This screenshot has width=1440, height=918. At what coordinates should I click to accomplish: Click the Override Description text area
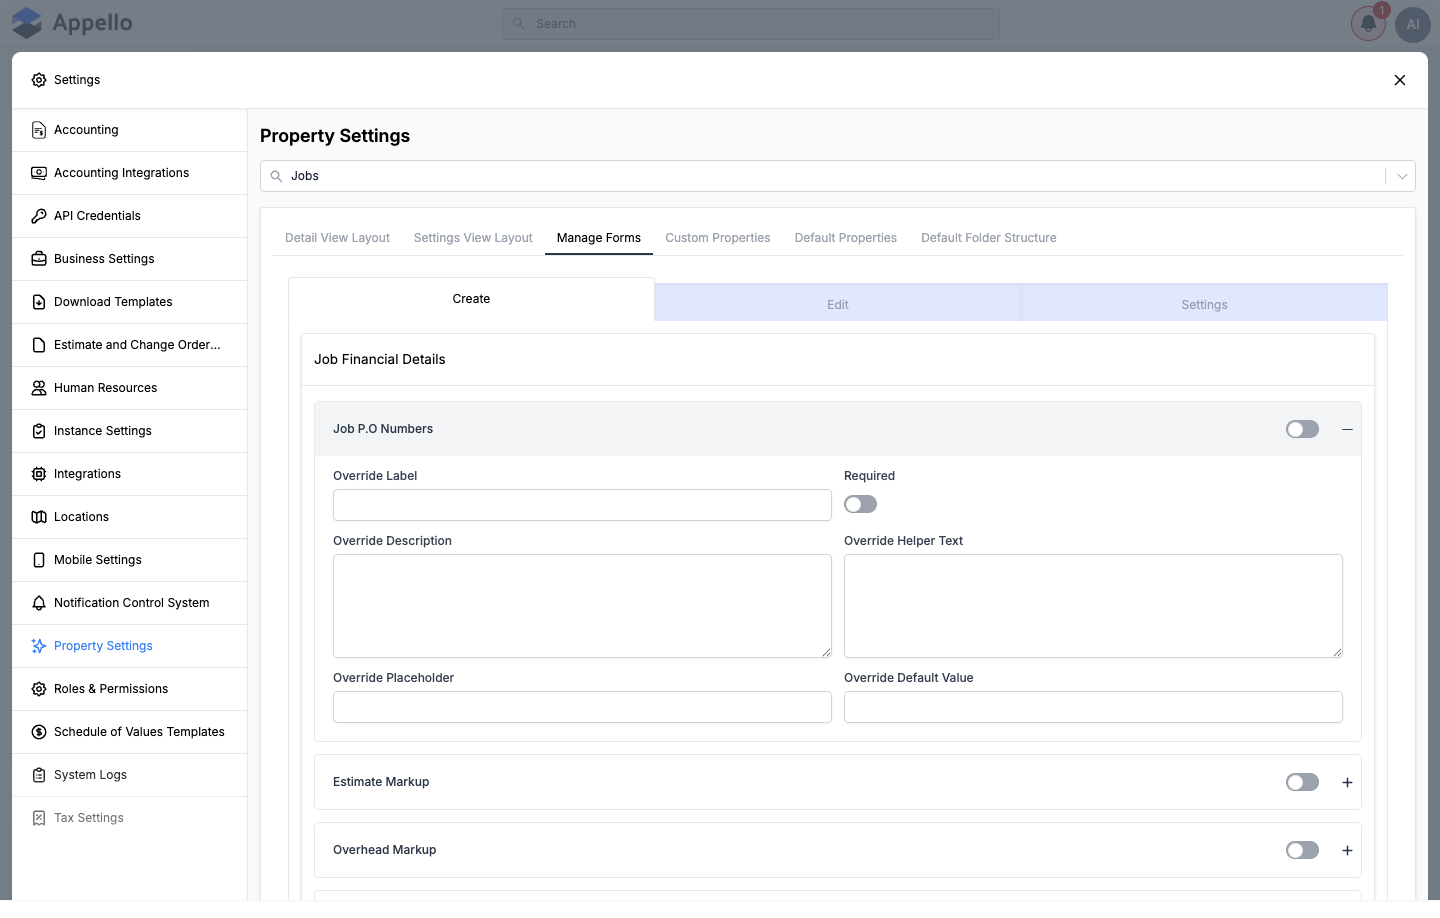pos(582,606)
